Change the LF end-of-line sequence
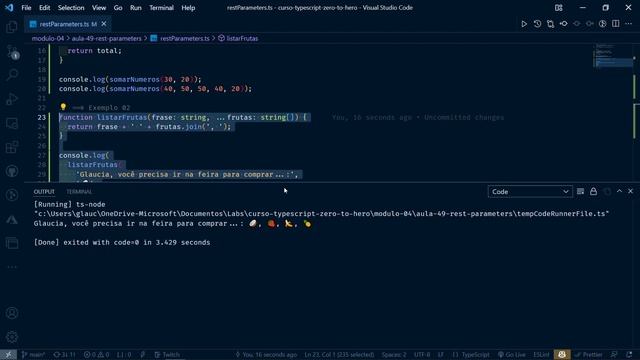The width and height of the screenshot is (640, 360). tap(441, 355)
